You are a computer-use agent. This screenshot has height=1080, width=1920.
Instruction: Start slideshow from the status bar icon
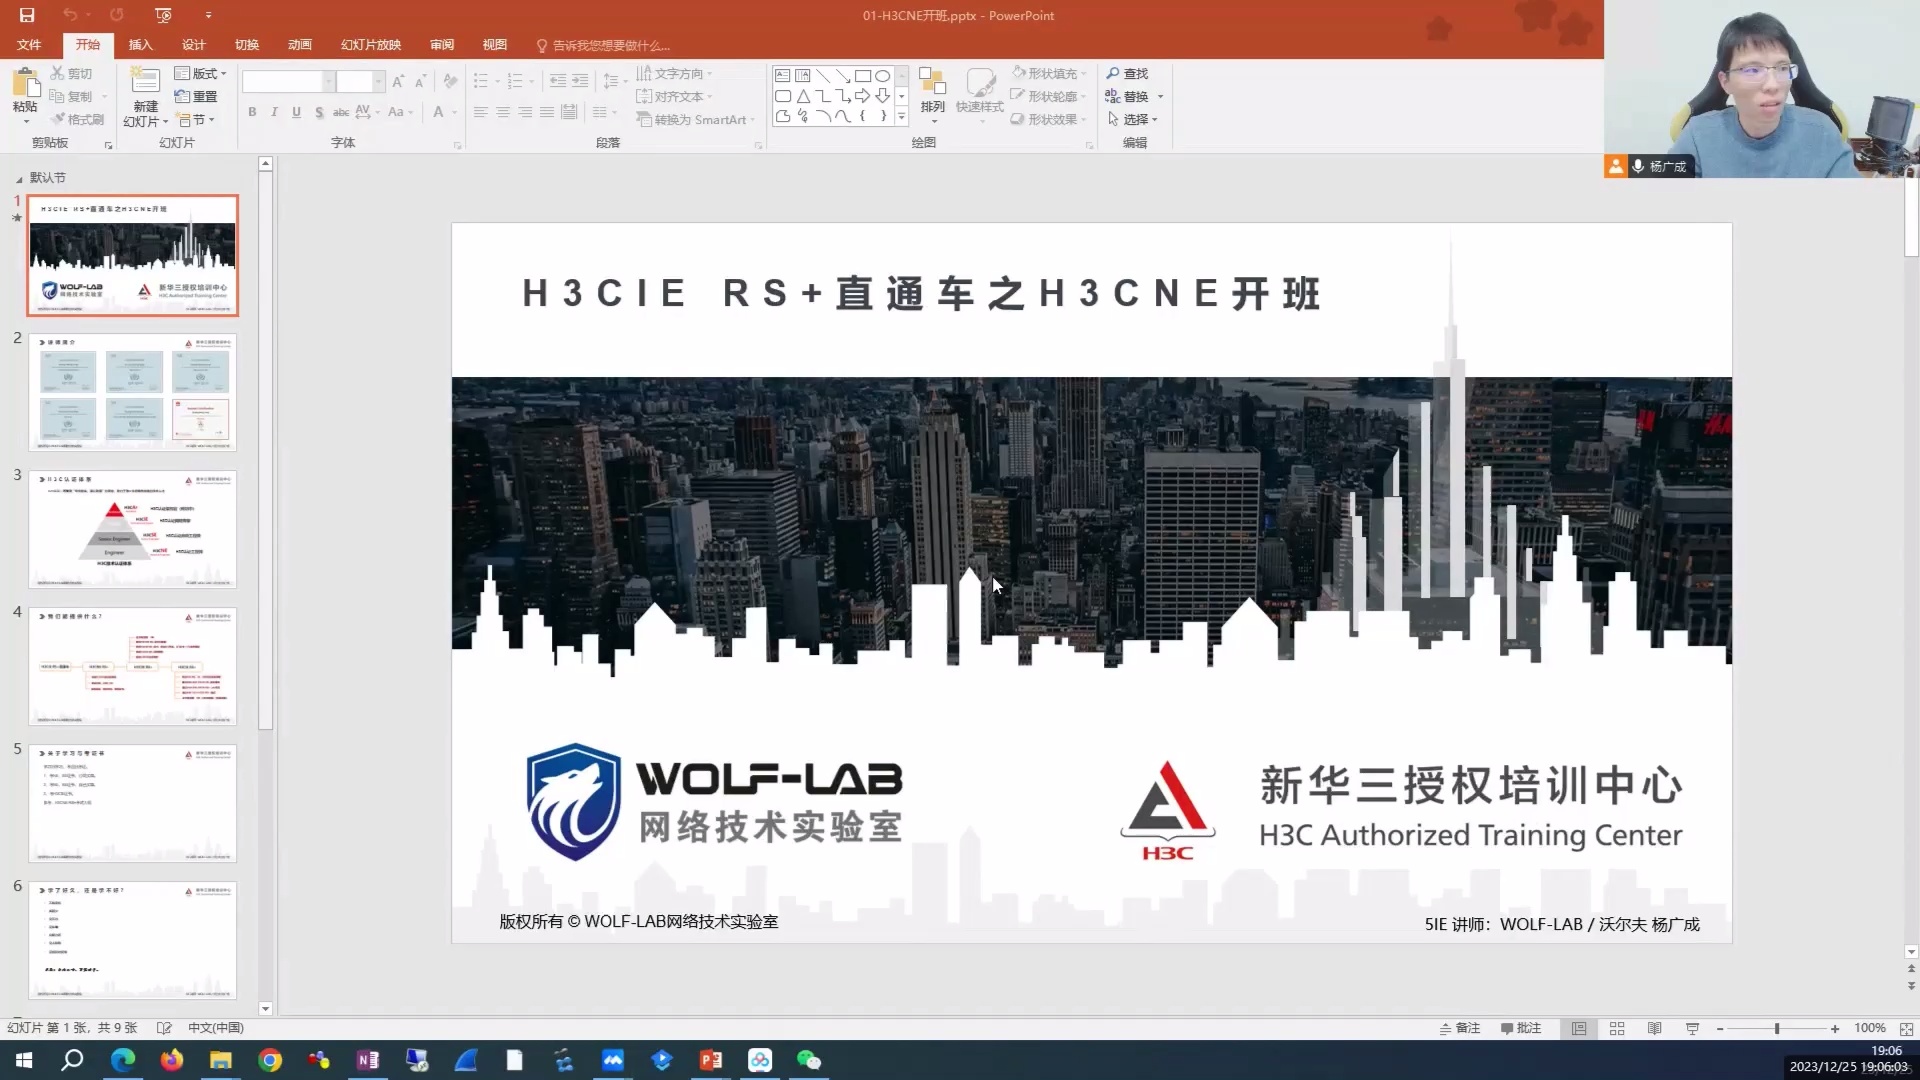[x=1692, y=1028]
